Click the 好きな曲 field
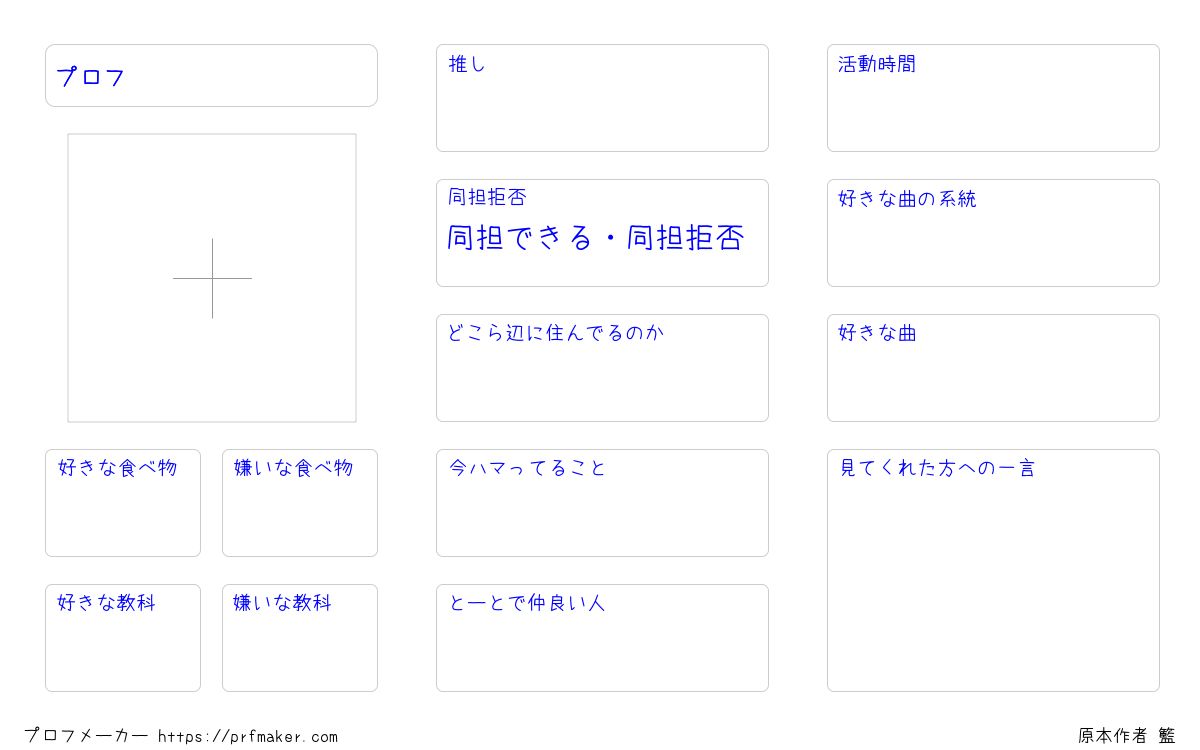The height and width of the screenshot is (750, 1200). (993, 368)
